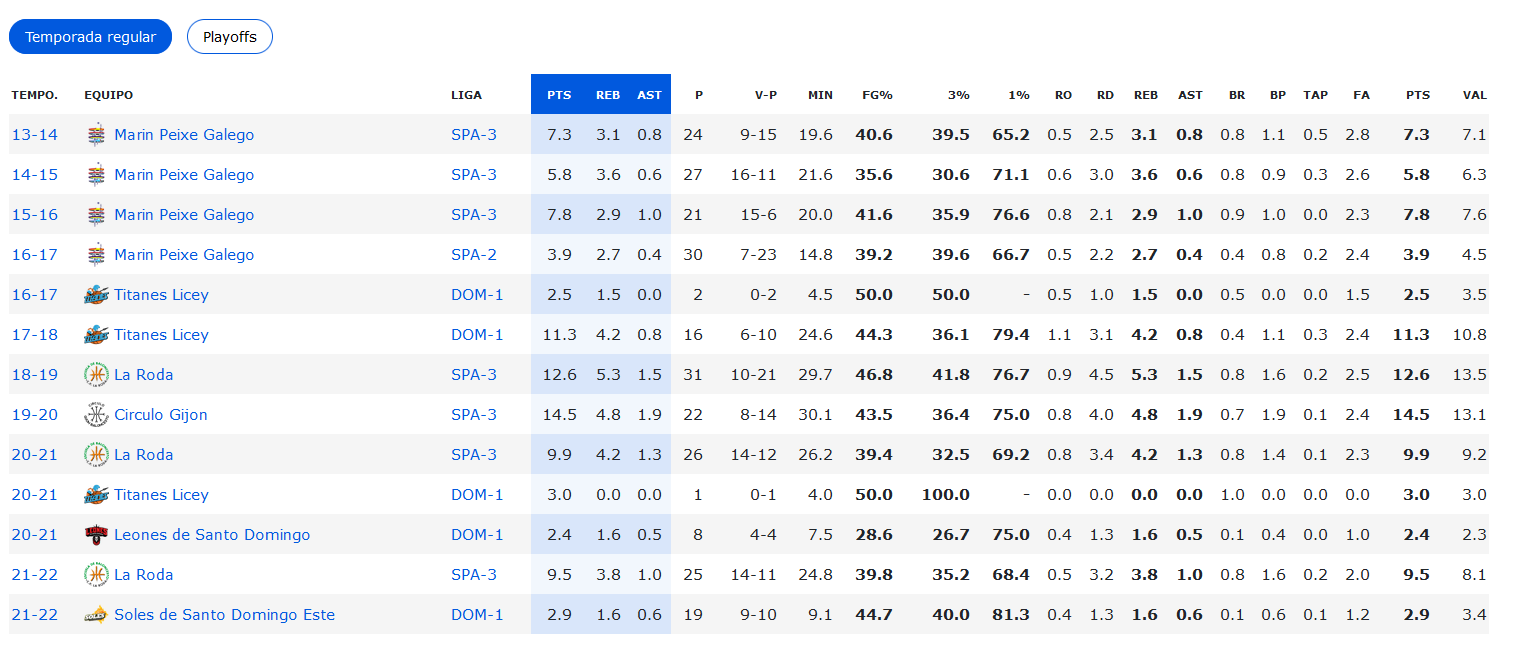Switch to the Playoffs tab

click(x=230, y=37)
